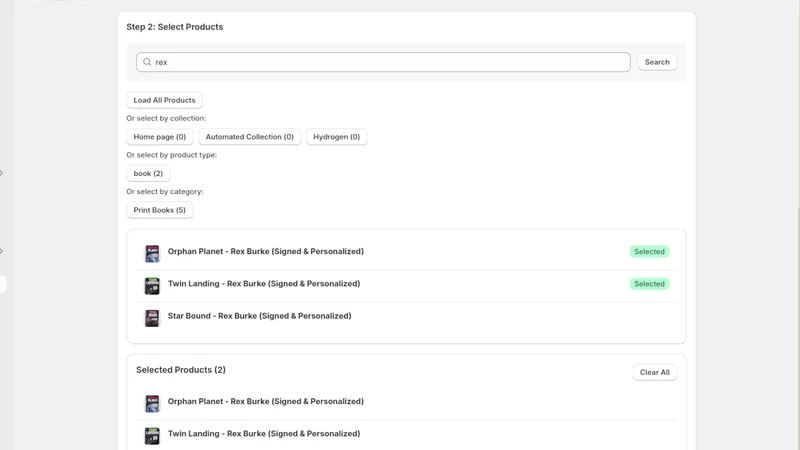The image size is (800, 450).
Task: Click Twin Landing title in search results
Action: click(x=264, y=284)
